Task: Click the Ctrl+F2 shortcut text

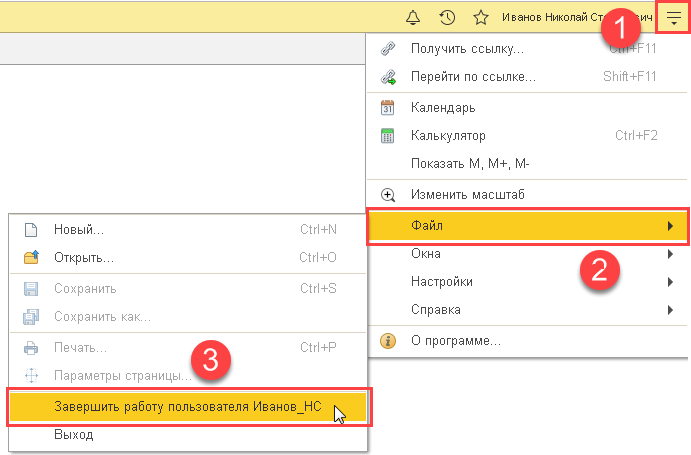Action: [636, 136]
